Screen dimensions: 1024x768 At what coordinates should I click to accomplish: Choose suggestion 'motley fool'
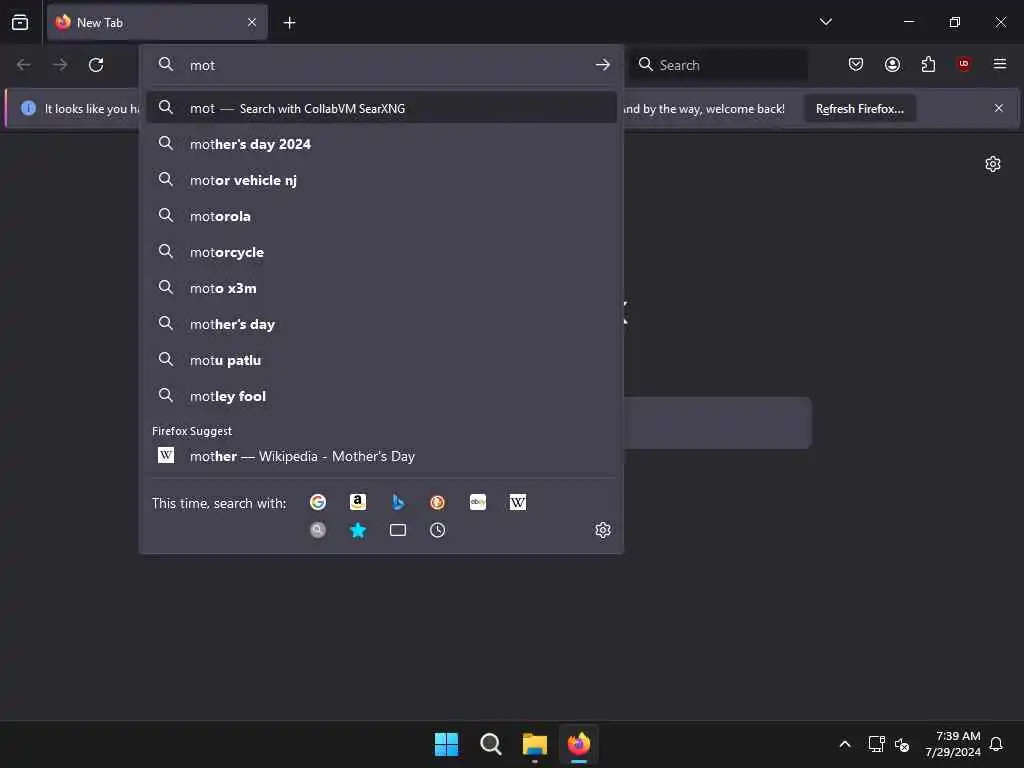(381, 396)
